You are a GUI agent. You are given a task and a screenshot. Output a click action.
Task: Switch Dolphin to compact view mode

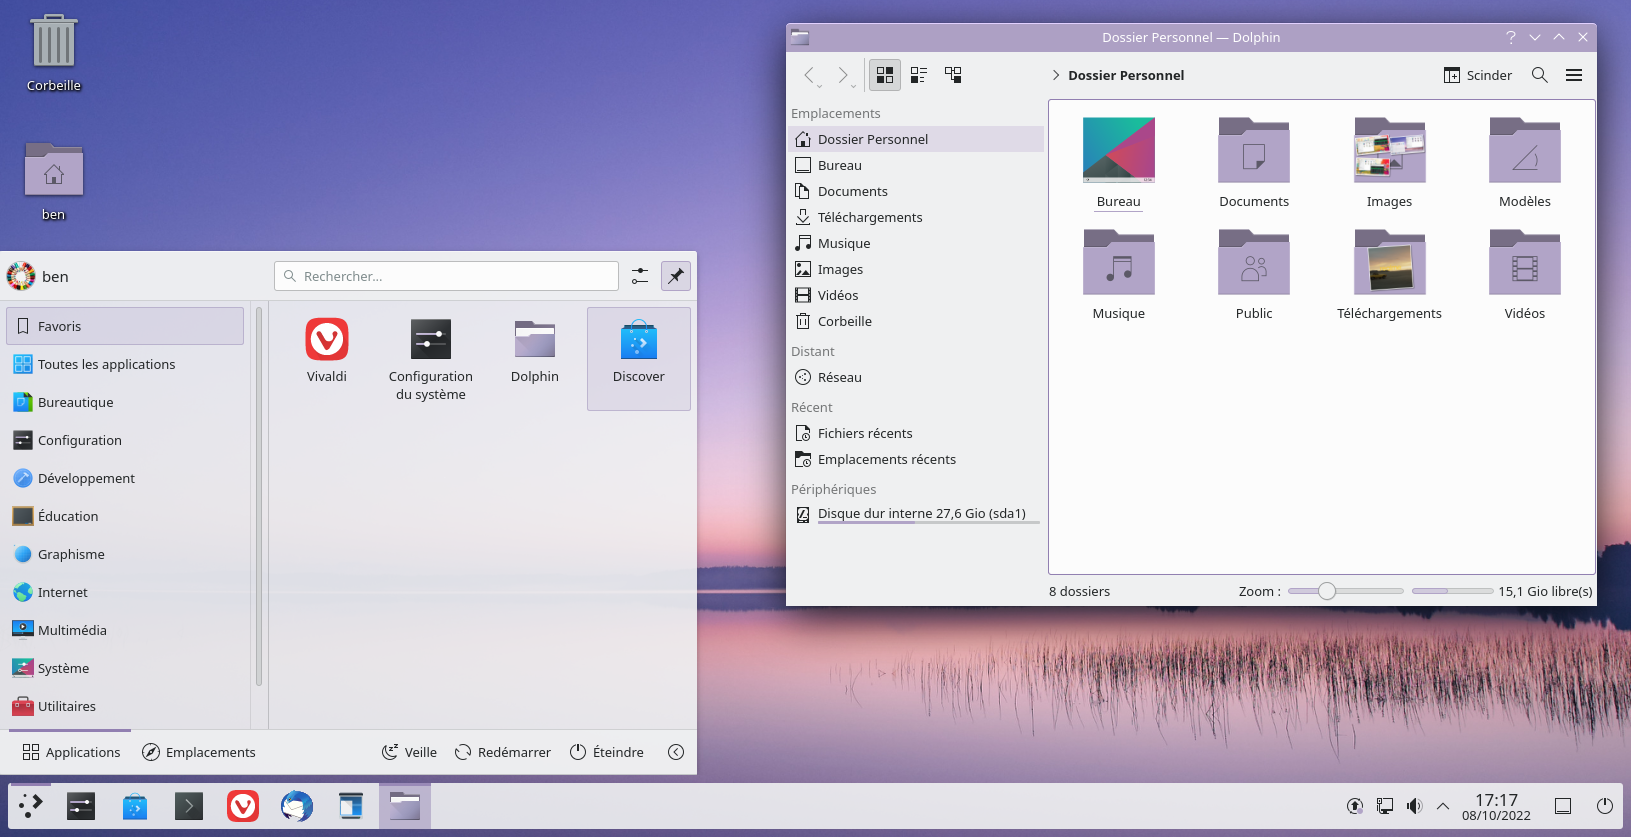click(919, 75)
